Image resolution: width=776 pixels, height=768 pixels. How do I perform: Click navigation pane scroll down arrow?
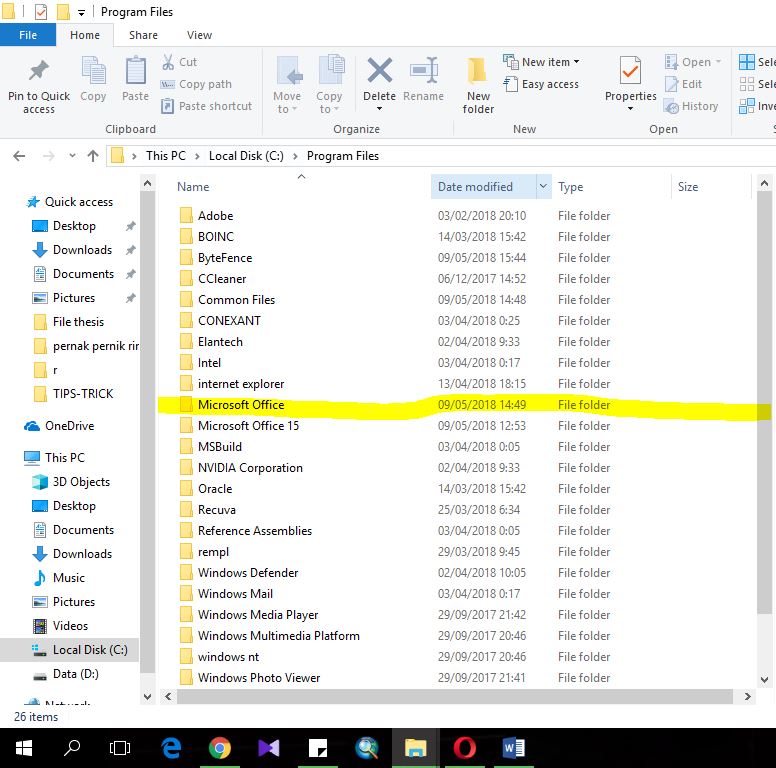[x=147, y=696]
